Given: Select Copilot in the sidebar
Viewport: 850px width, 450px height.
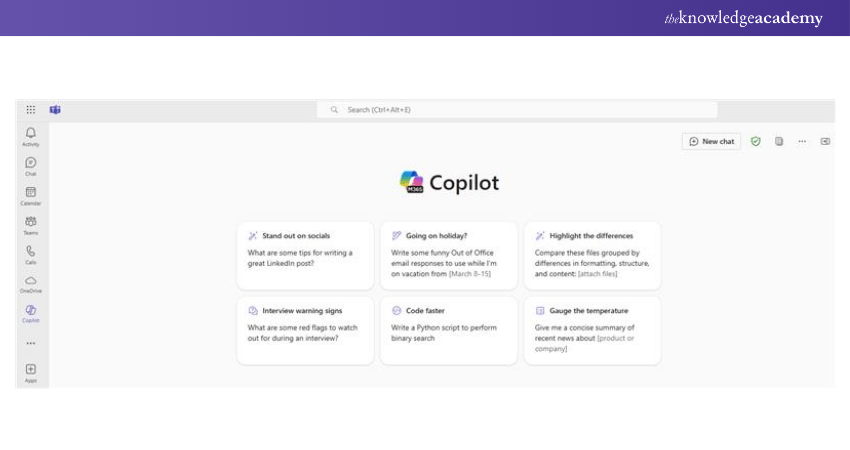Looking at the screenshot, I should (x=31, y=312).
